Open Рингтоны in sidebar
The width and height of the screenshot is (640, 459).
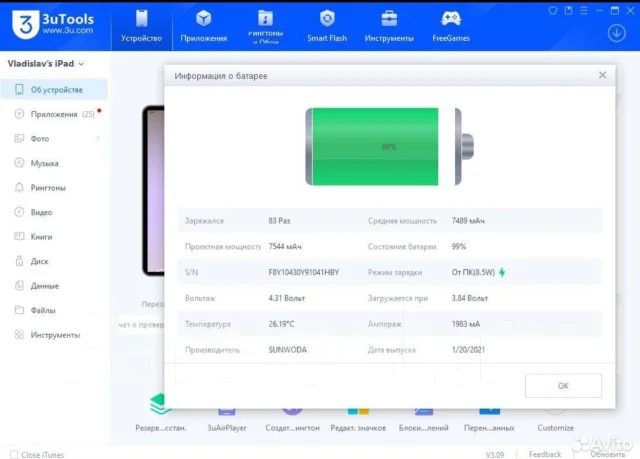click(54, 187)
